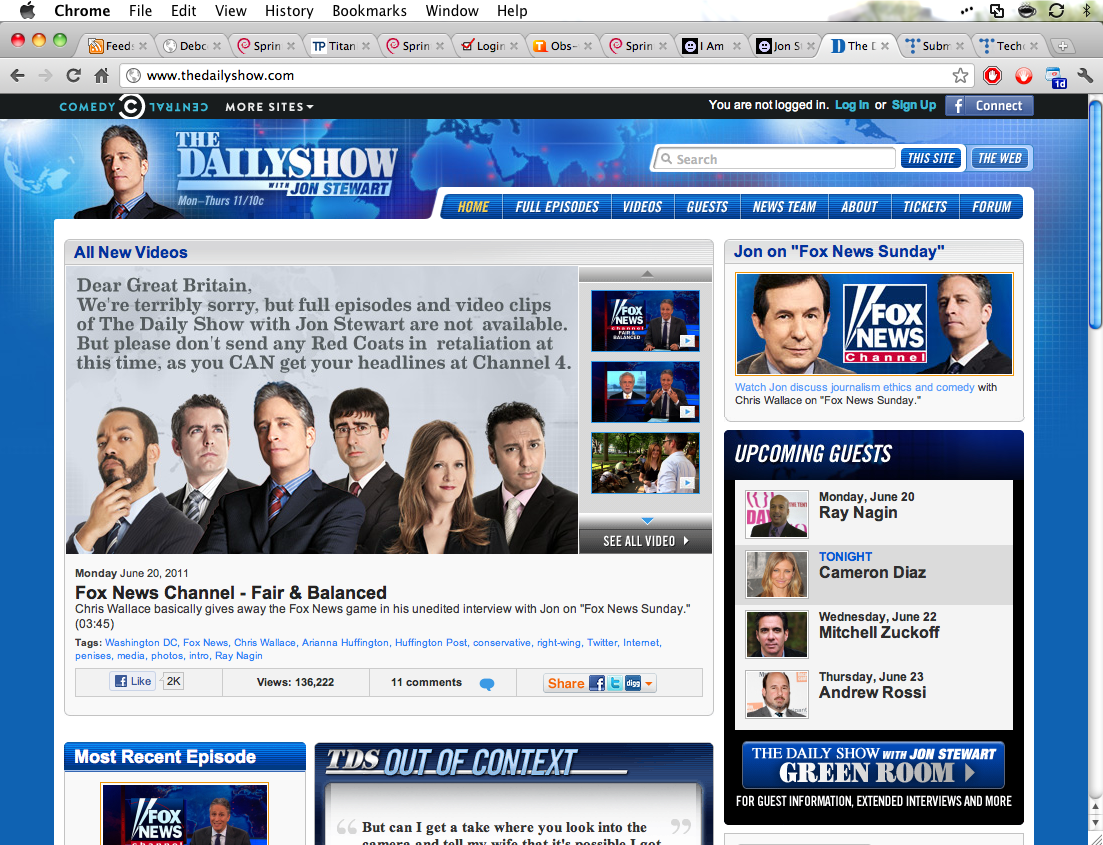Open the VIDEOS nav tab
Viewport: 1103px width, 845px height.
pyautogui.click(x=642, y=207)
